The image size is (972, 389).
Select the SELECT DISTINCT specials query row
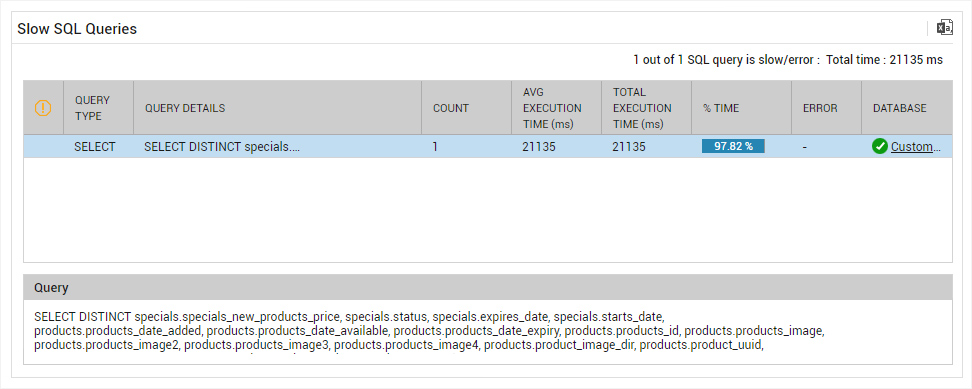[x=488, y=147]
